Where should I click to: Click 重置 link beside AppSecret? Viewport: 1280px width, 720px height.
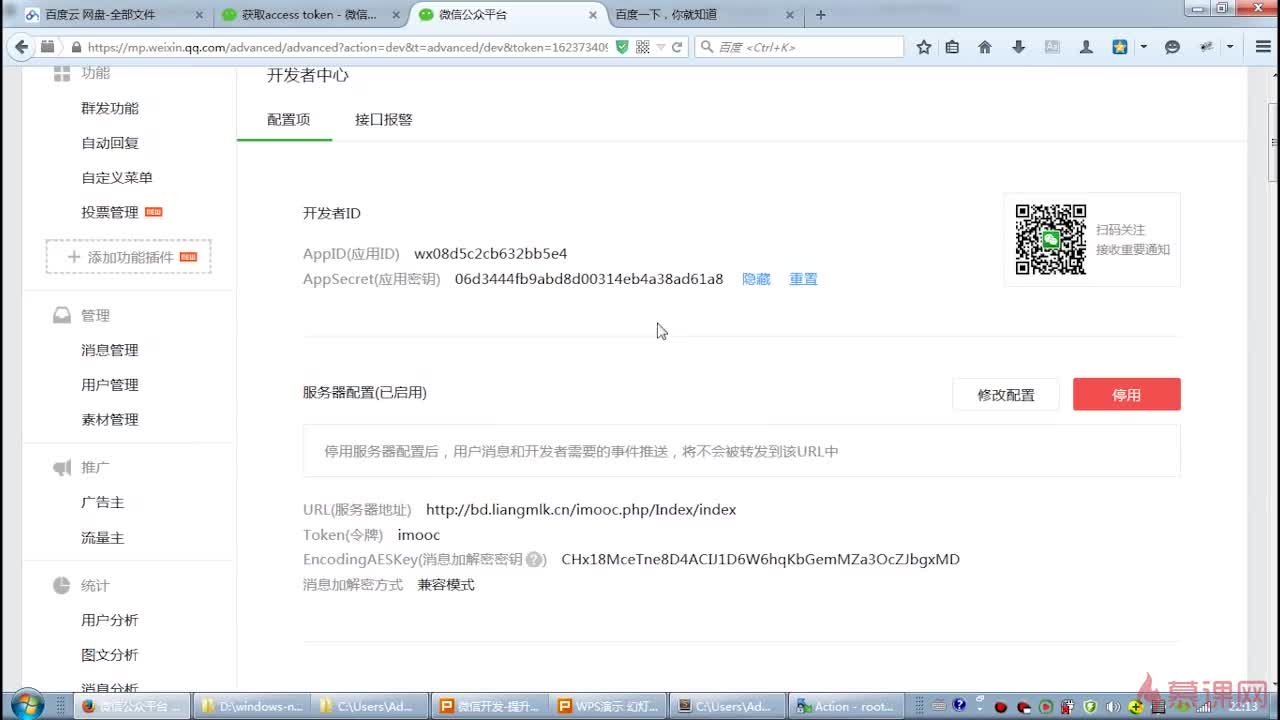tap(803, 279)
